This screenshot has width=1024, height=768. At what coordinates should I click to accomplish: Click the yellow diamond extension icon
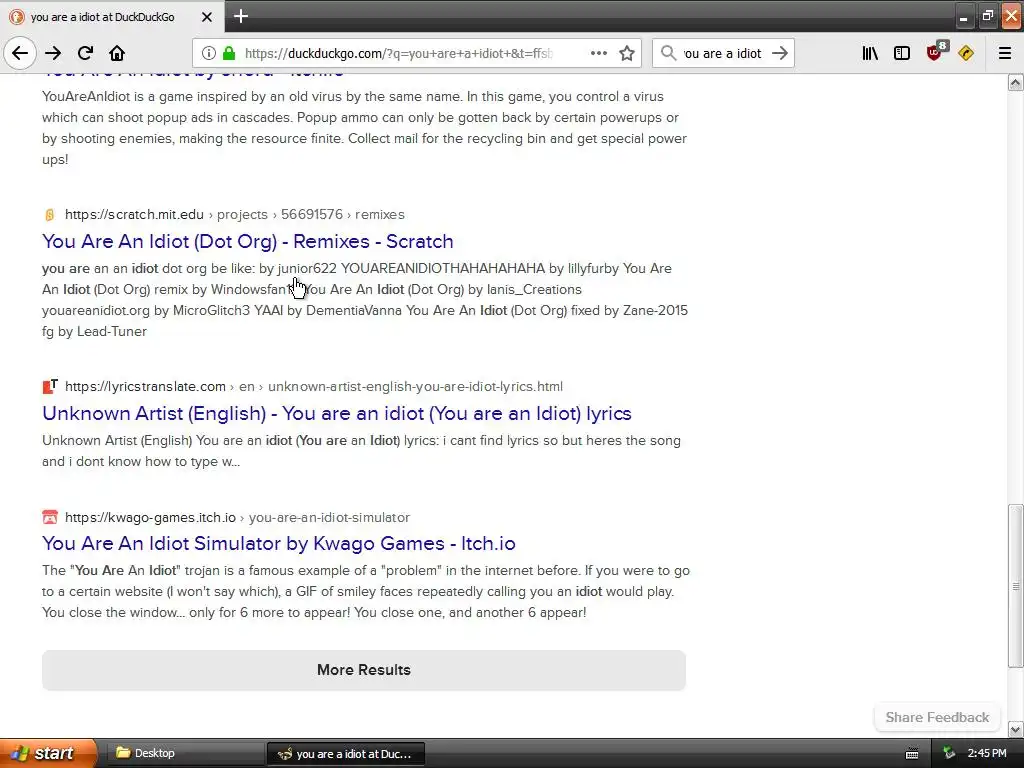coord(966,53)
